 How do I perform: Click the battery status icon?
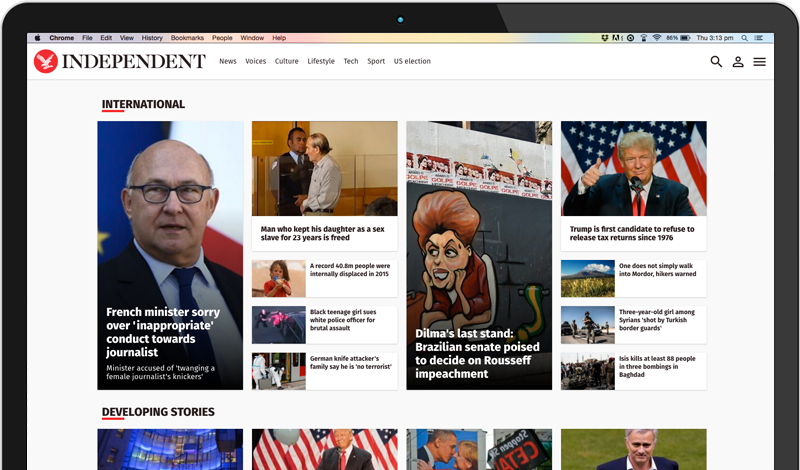coord(685,38)
